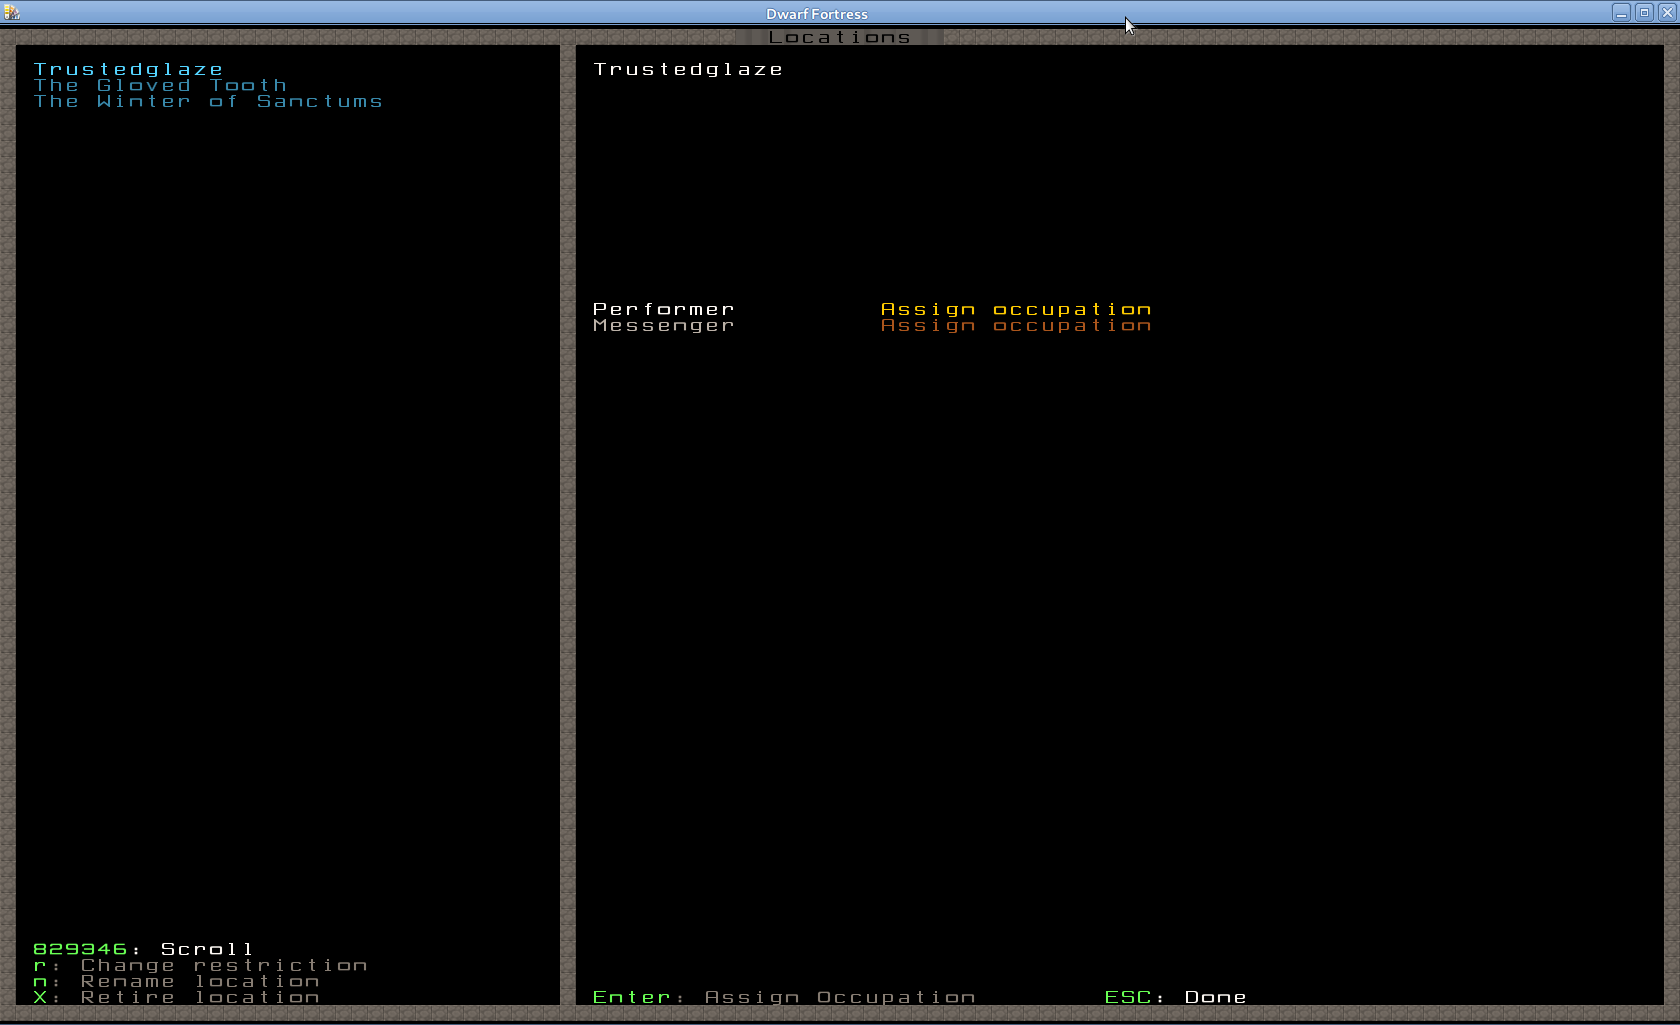Click the Dwarf Fortress app icon in title bar
Viewport: 1680px width, 1025px height.
point(12,13)
